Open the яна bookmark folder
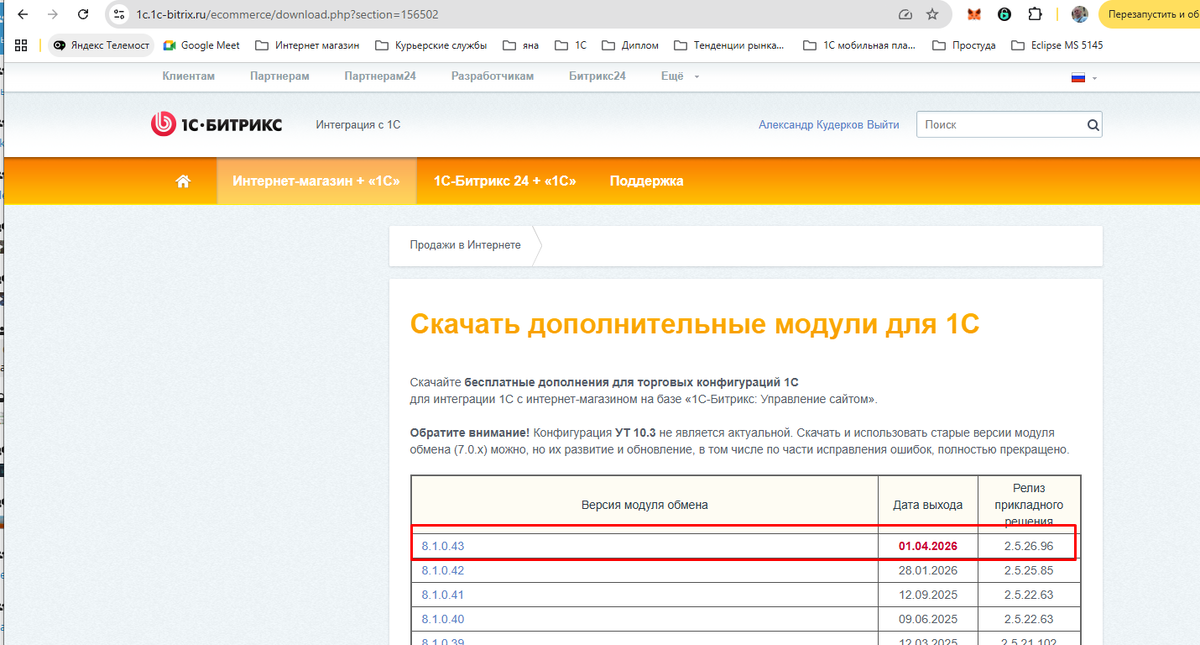The image size is (1200, 645). (520, 45)
